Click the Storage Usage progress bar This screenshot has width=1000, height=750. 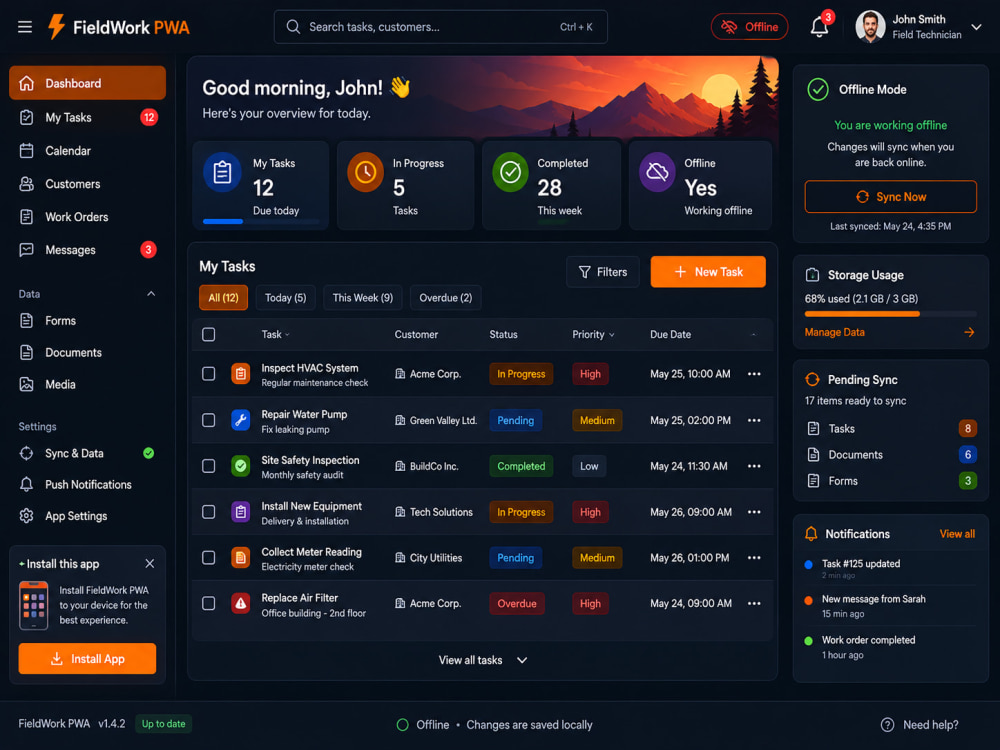(x=890, y=314)
